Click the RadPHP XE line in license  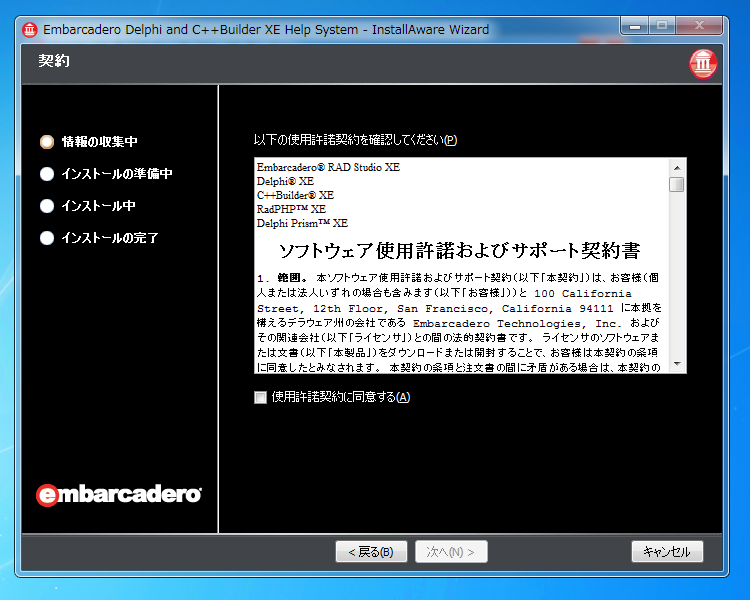291,209
